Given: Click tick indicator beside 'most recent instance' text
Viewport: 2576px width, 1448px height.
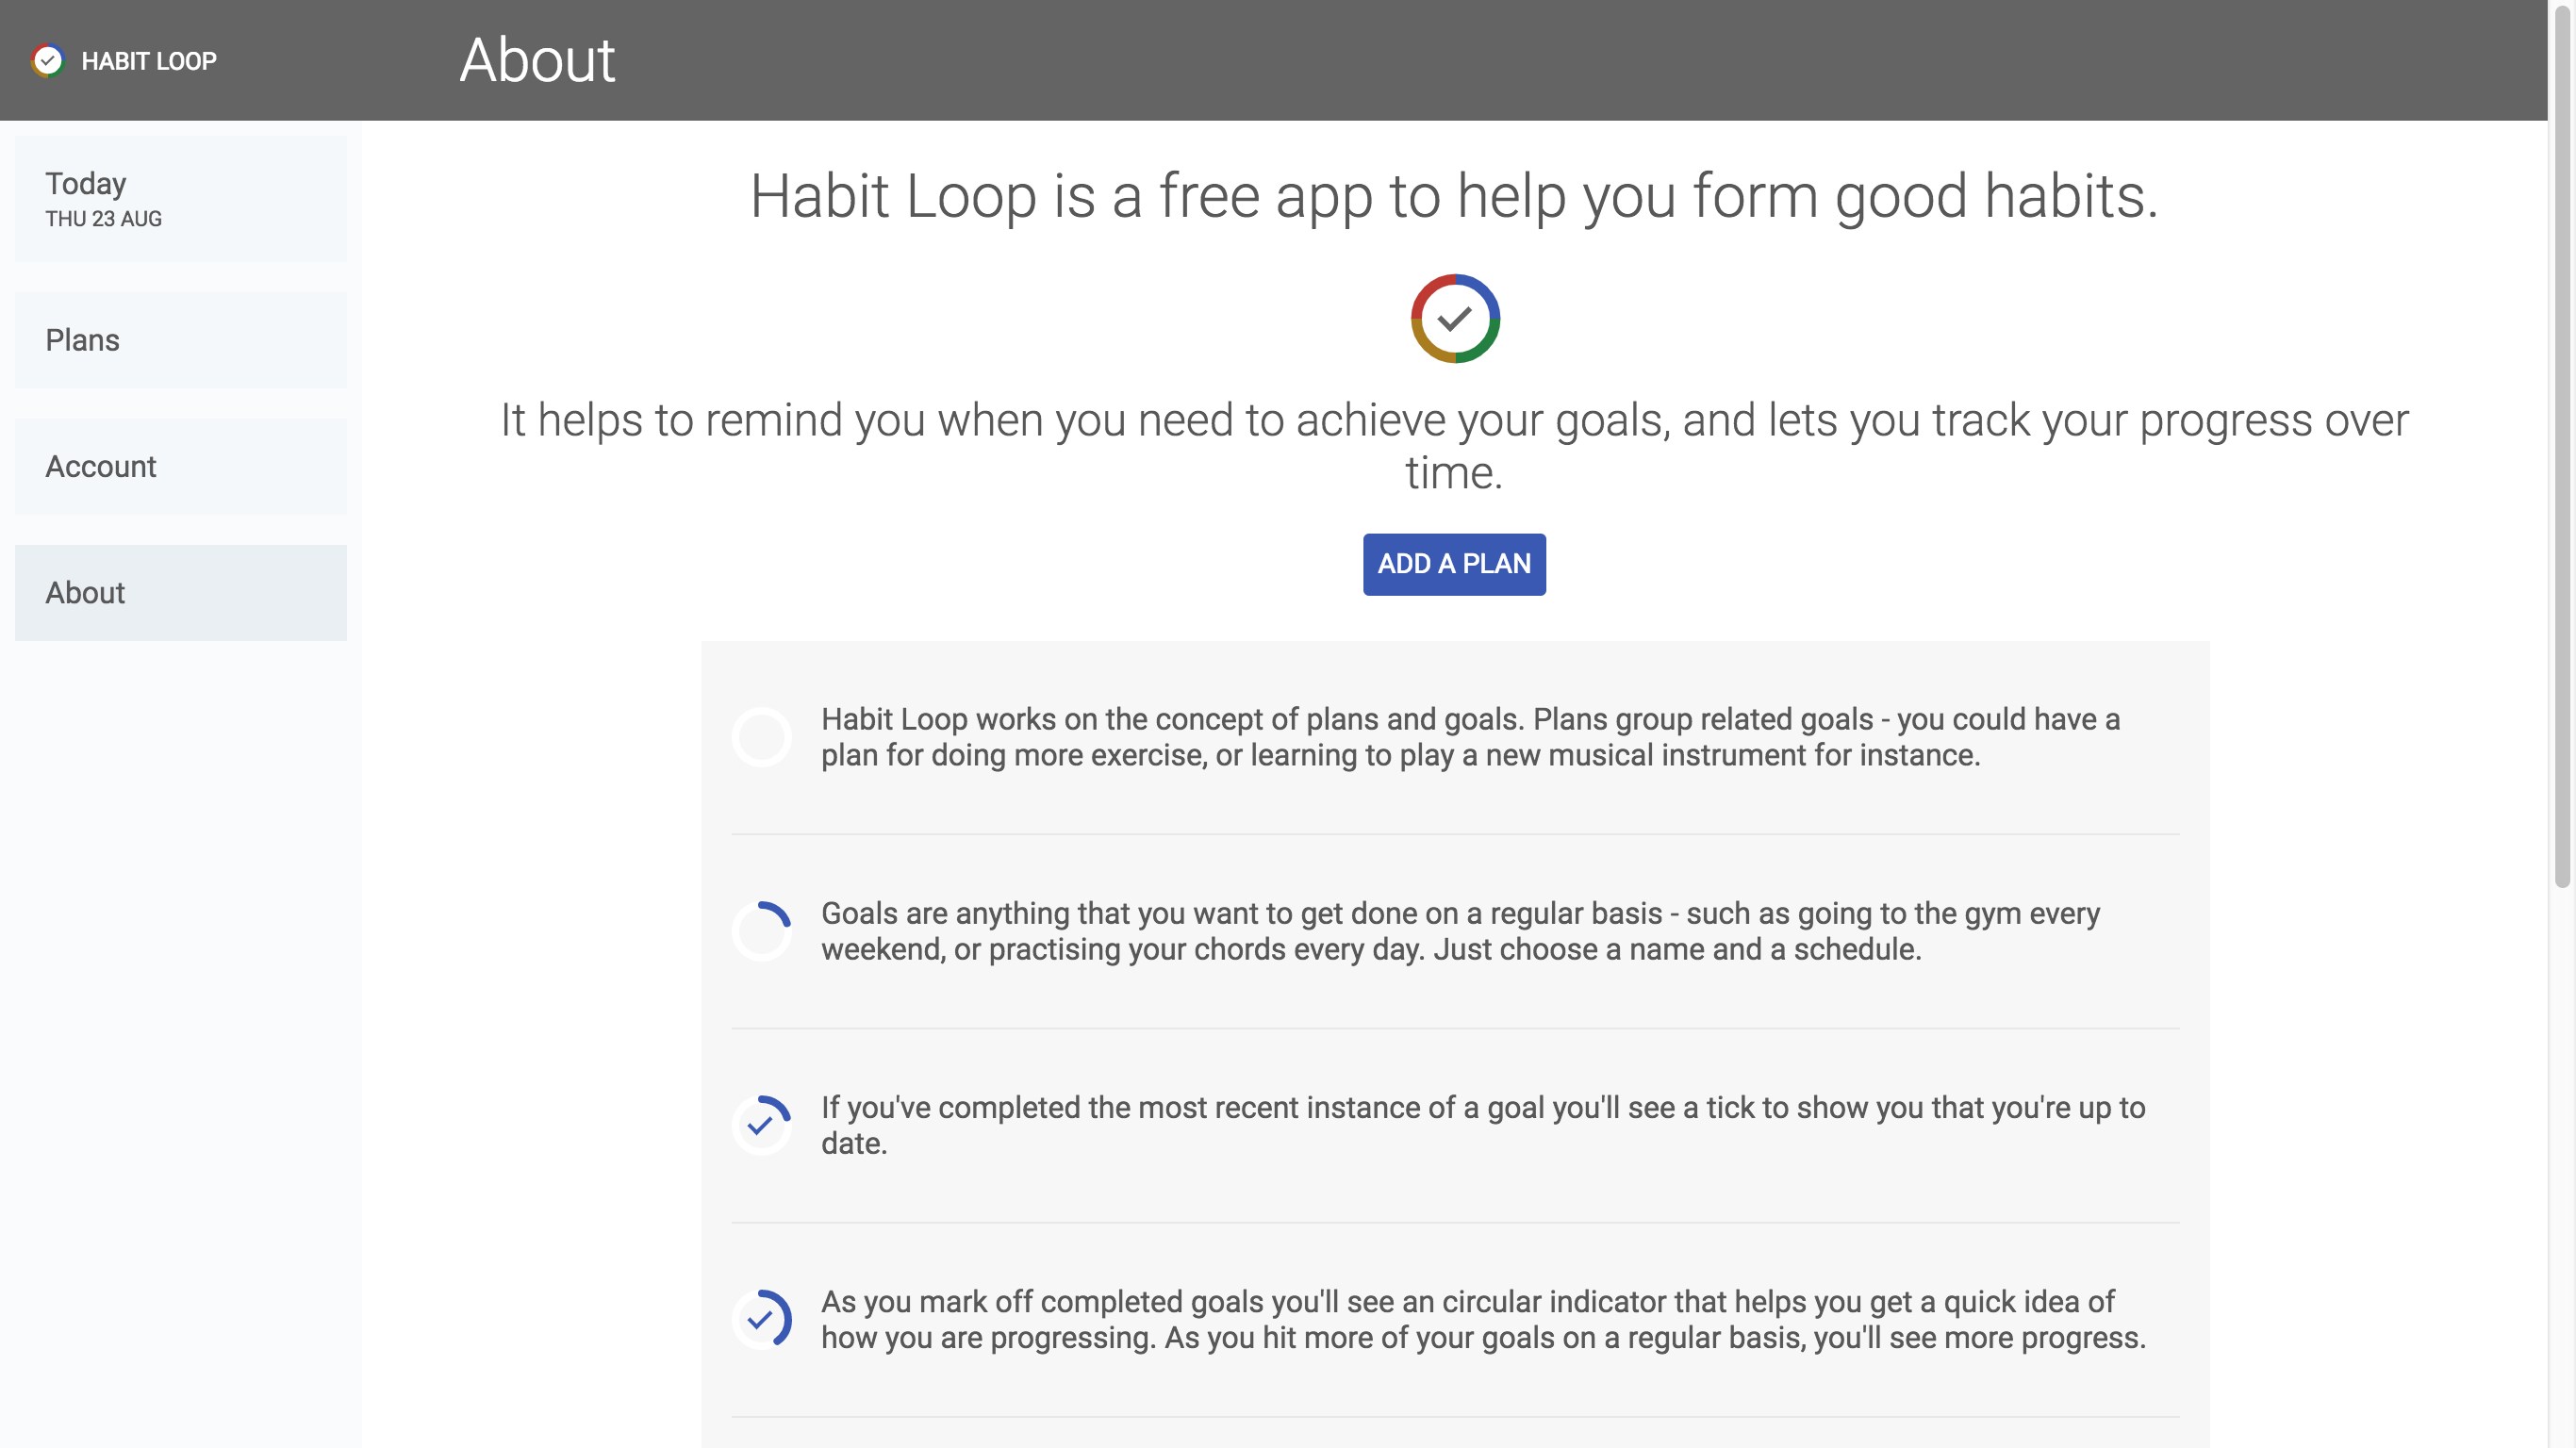Looking at the screenshot, I should 762,1125.
